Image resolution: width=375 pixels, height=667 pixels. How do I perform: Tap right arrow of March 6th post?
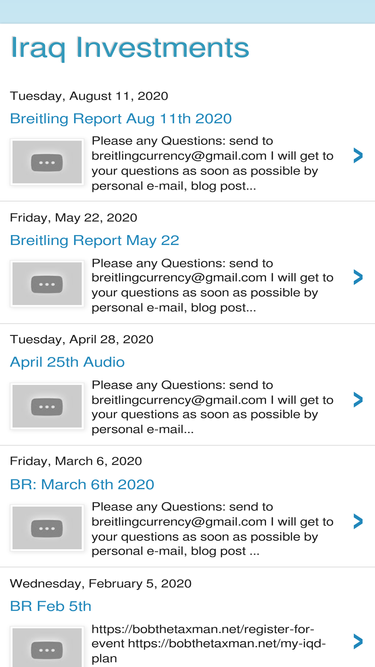(x=358, y=521)
